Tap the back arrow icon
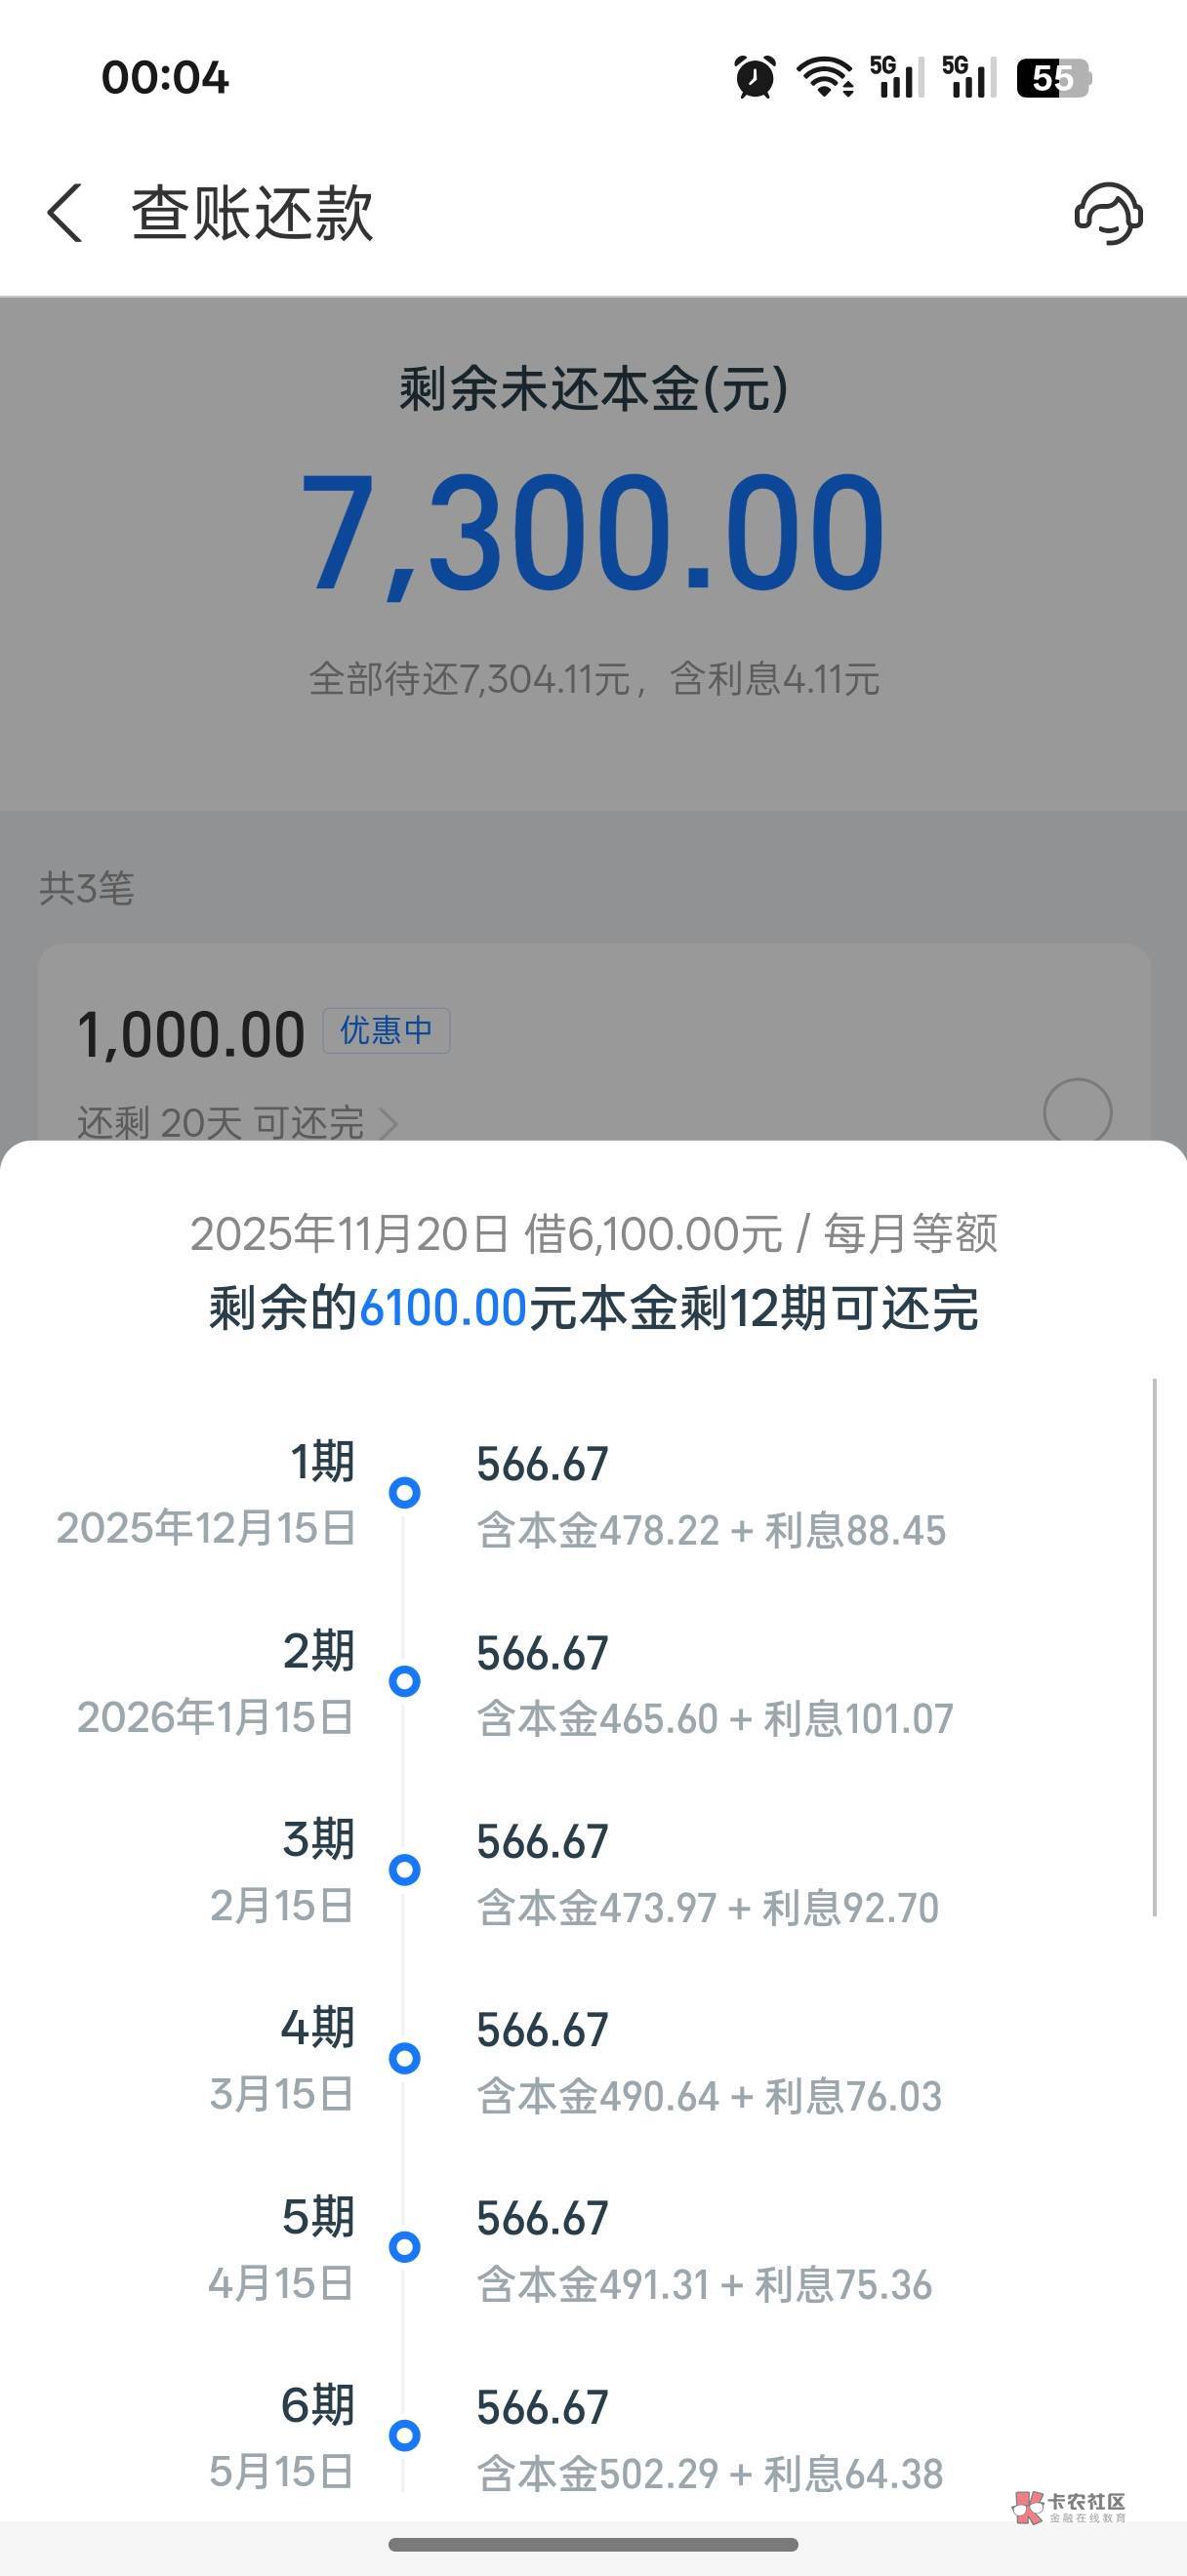This screenshot has height=2576, width=1187. (65, 212)
